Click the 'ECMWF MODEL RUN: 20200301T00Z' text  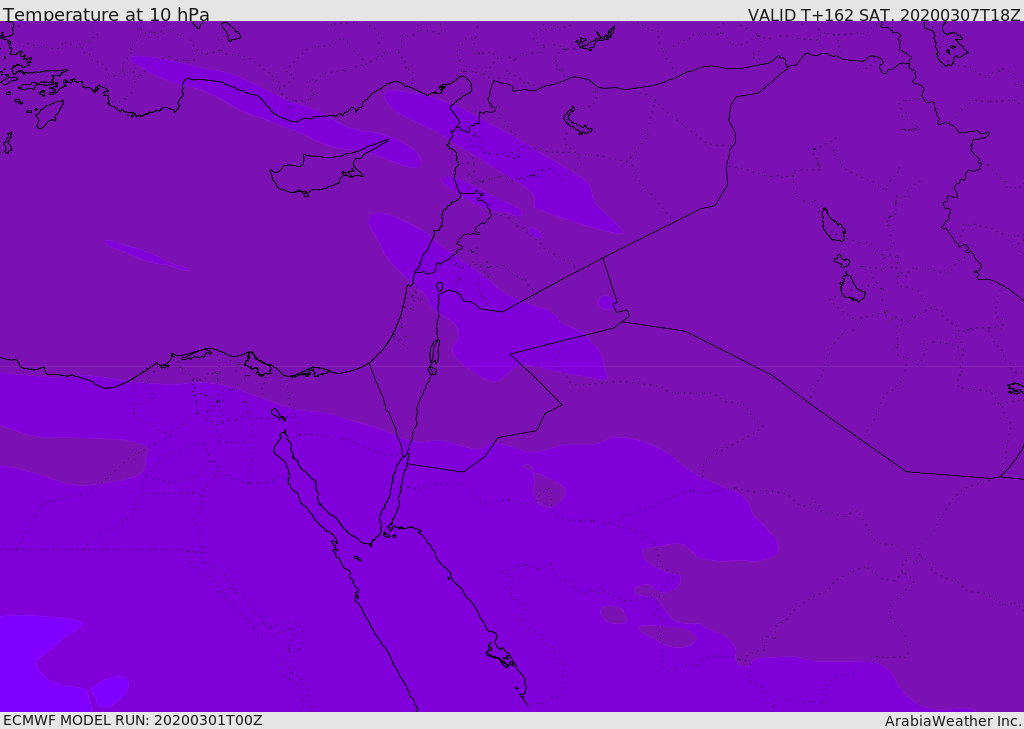click(133, 720)
